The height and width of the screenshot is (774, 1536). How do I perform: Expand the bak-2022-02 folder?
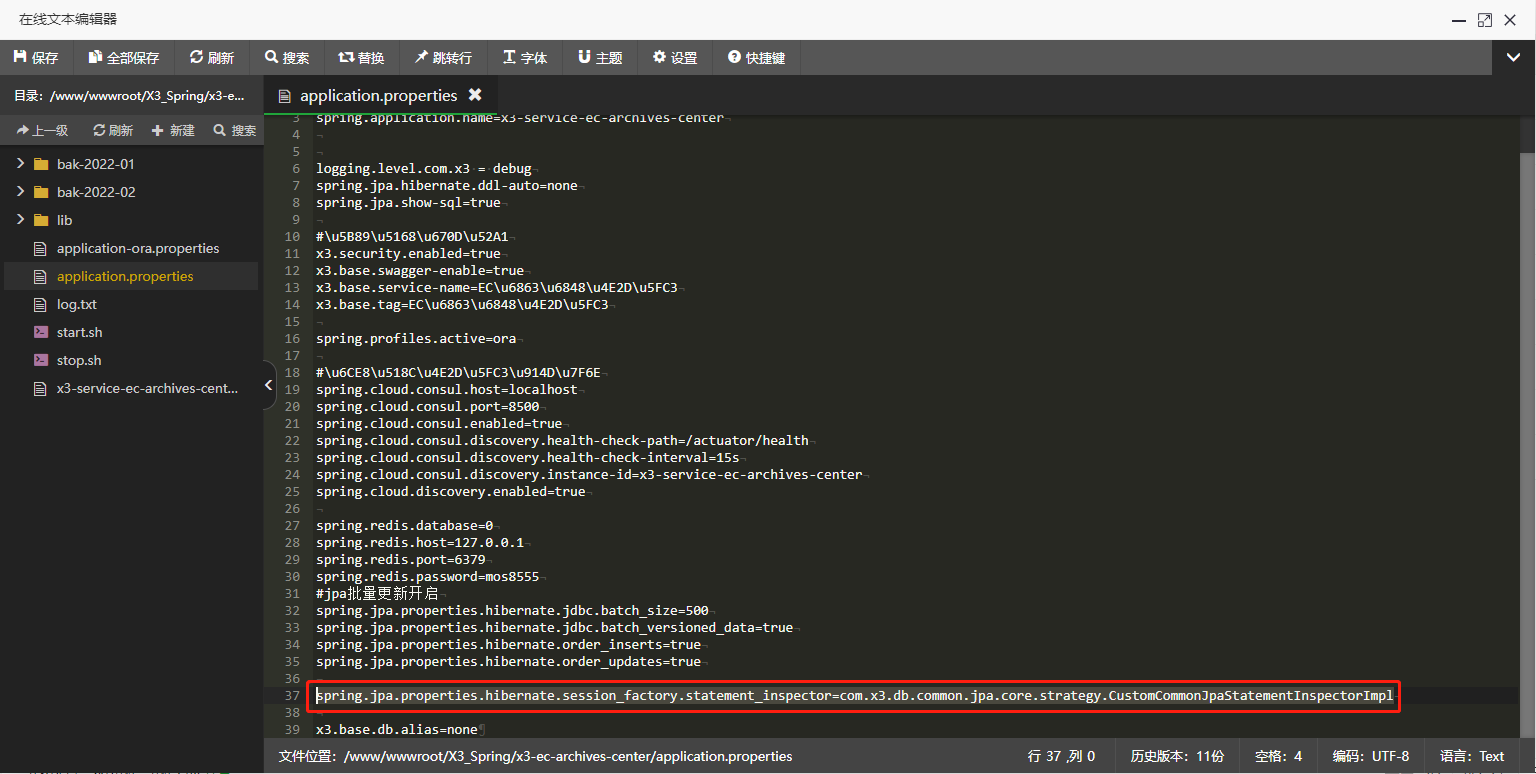(20, 192)
